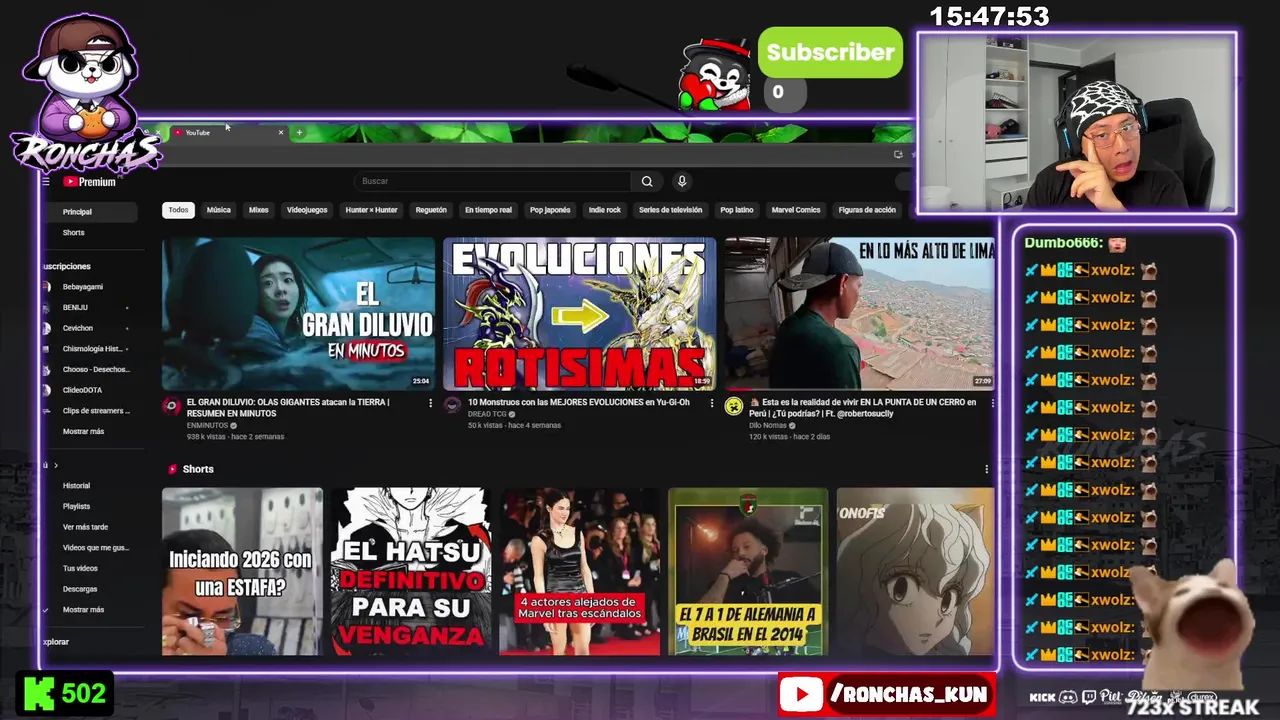Image resolution: width=1280 pixels, height=720 pixels.
Task: Select the Todos filter chip
Action: coord(178,210)
